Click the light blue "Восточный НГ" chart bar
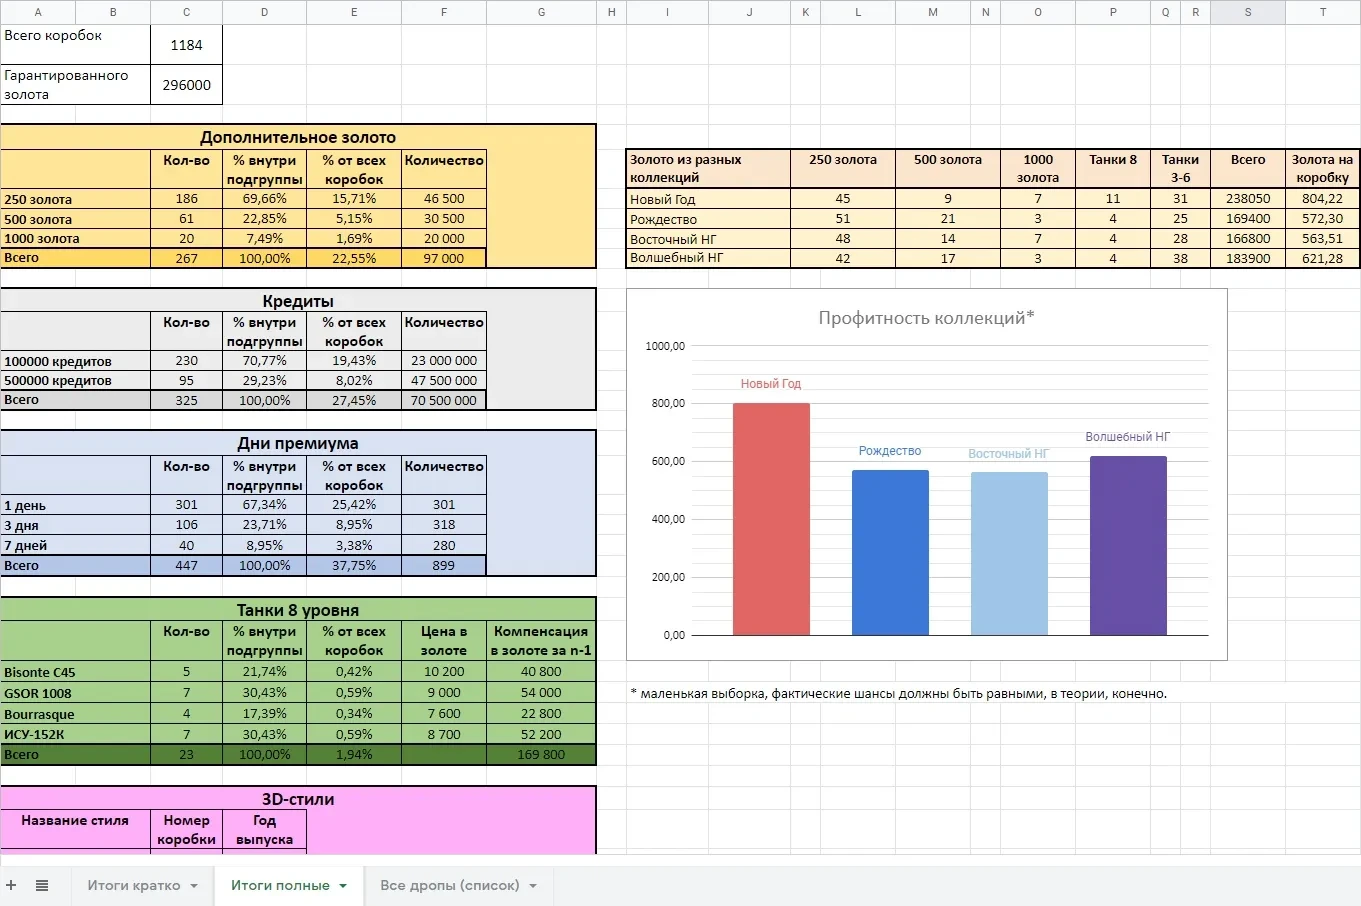 pyautogui.click(x=1008, y=553)
